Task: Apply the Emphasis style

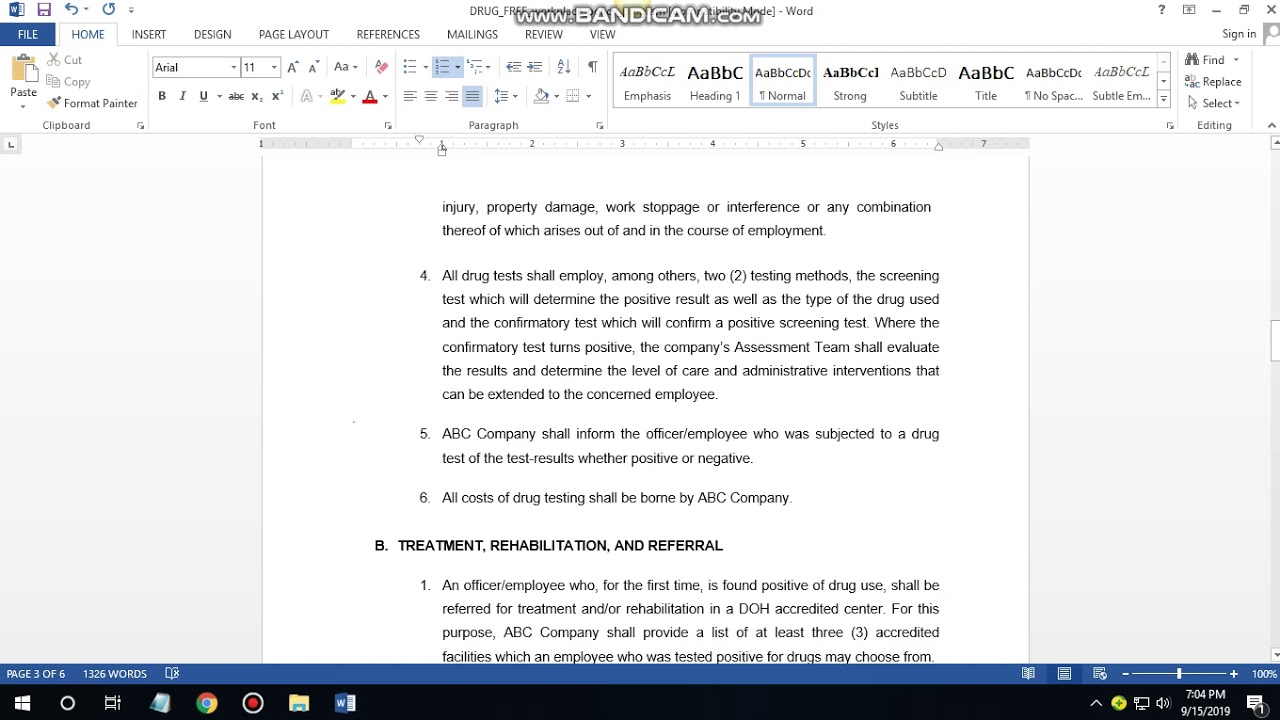Action: coord(647,81)
